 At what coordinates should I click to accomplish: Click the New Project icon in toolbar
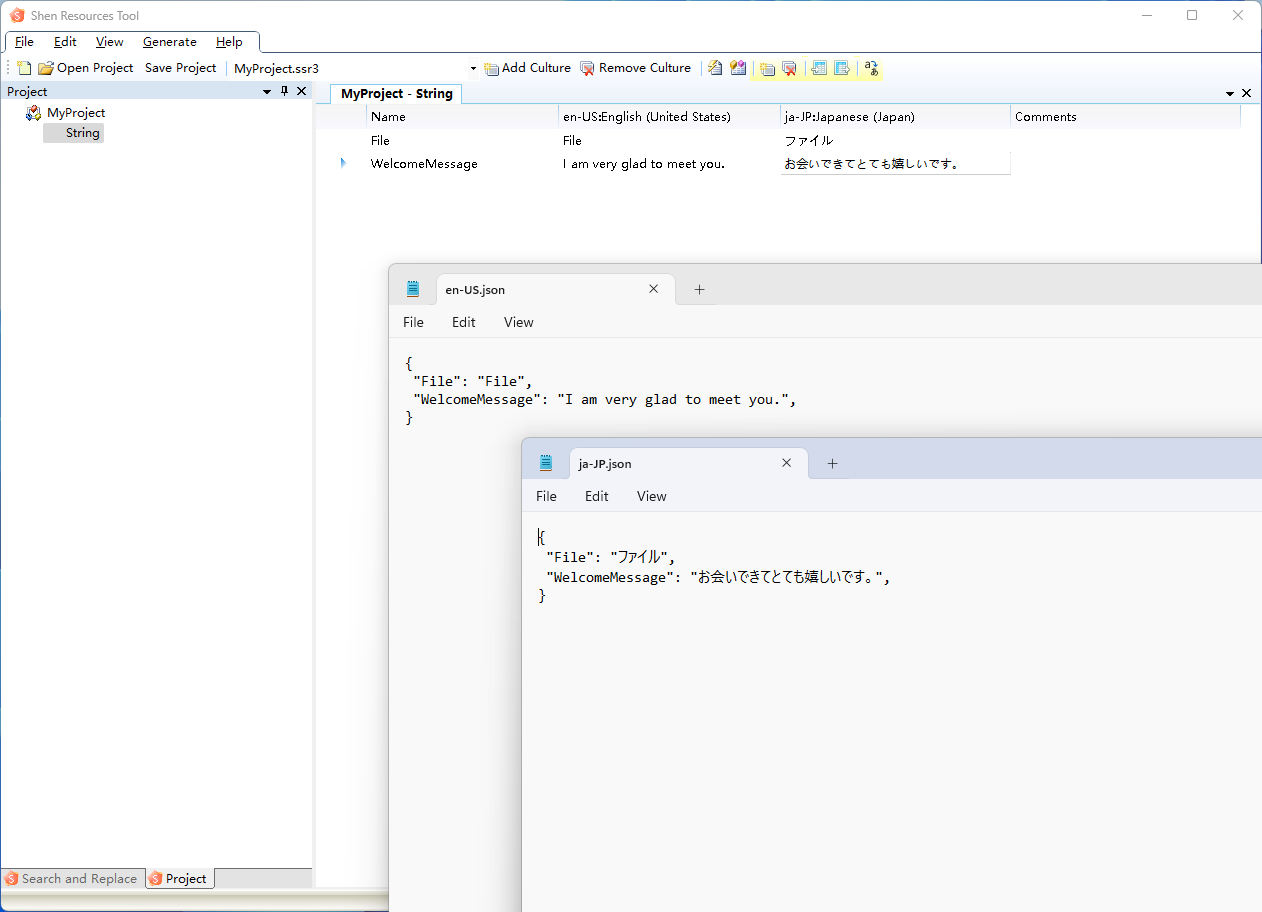click(x=25, y=68)
